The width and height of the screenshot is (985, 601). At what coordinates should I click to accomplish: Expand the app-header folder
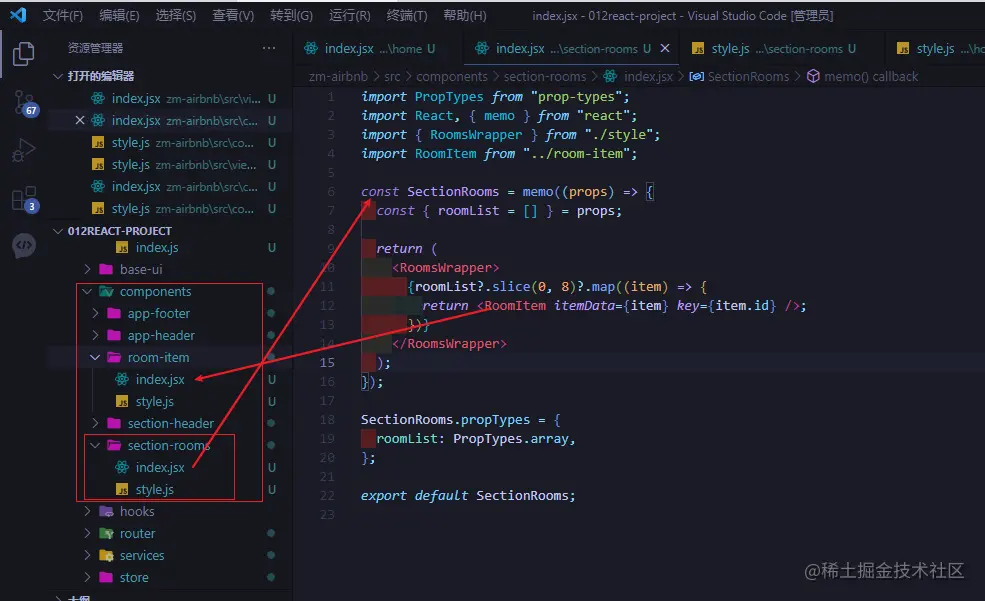[x=95, y=335]
